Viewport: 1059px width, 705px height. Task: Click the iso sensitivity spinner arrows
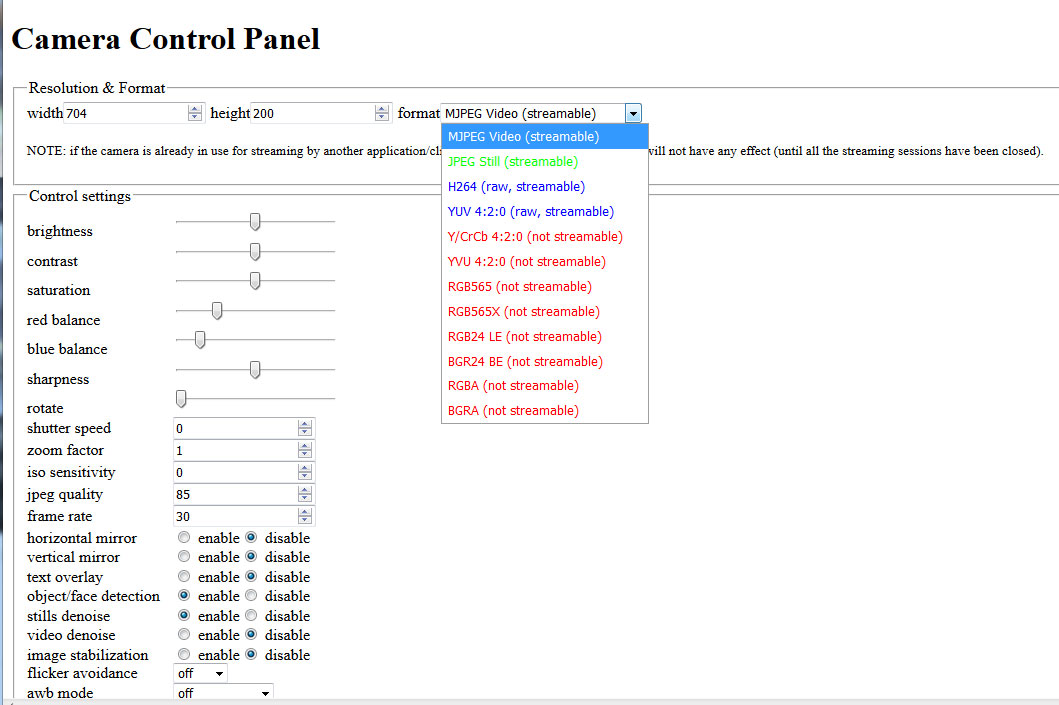point(305,473)
